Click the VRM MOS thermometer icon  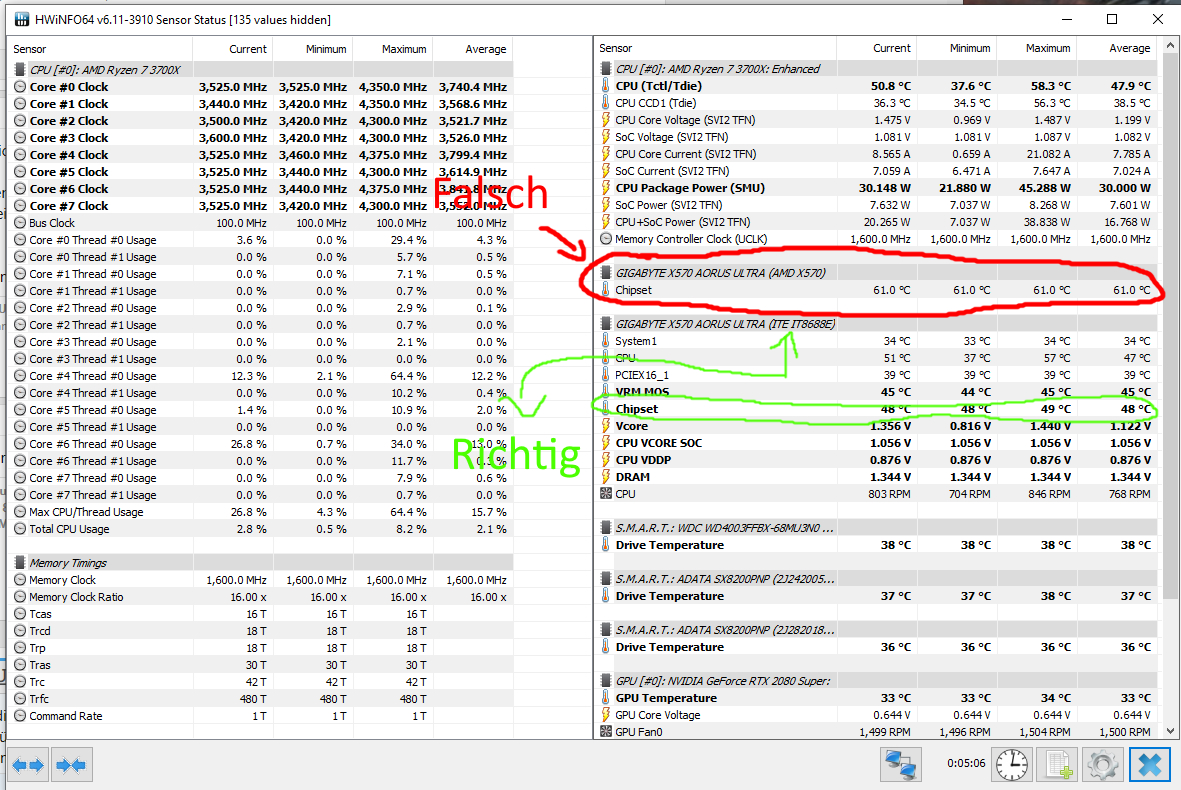coord(606,392)
